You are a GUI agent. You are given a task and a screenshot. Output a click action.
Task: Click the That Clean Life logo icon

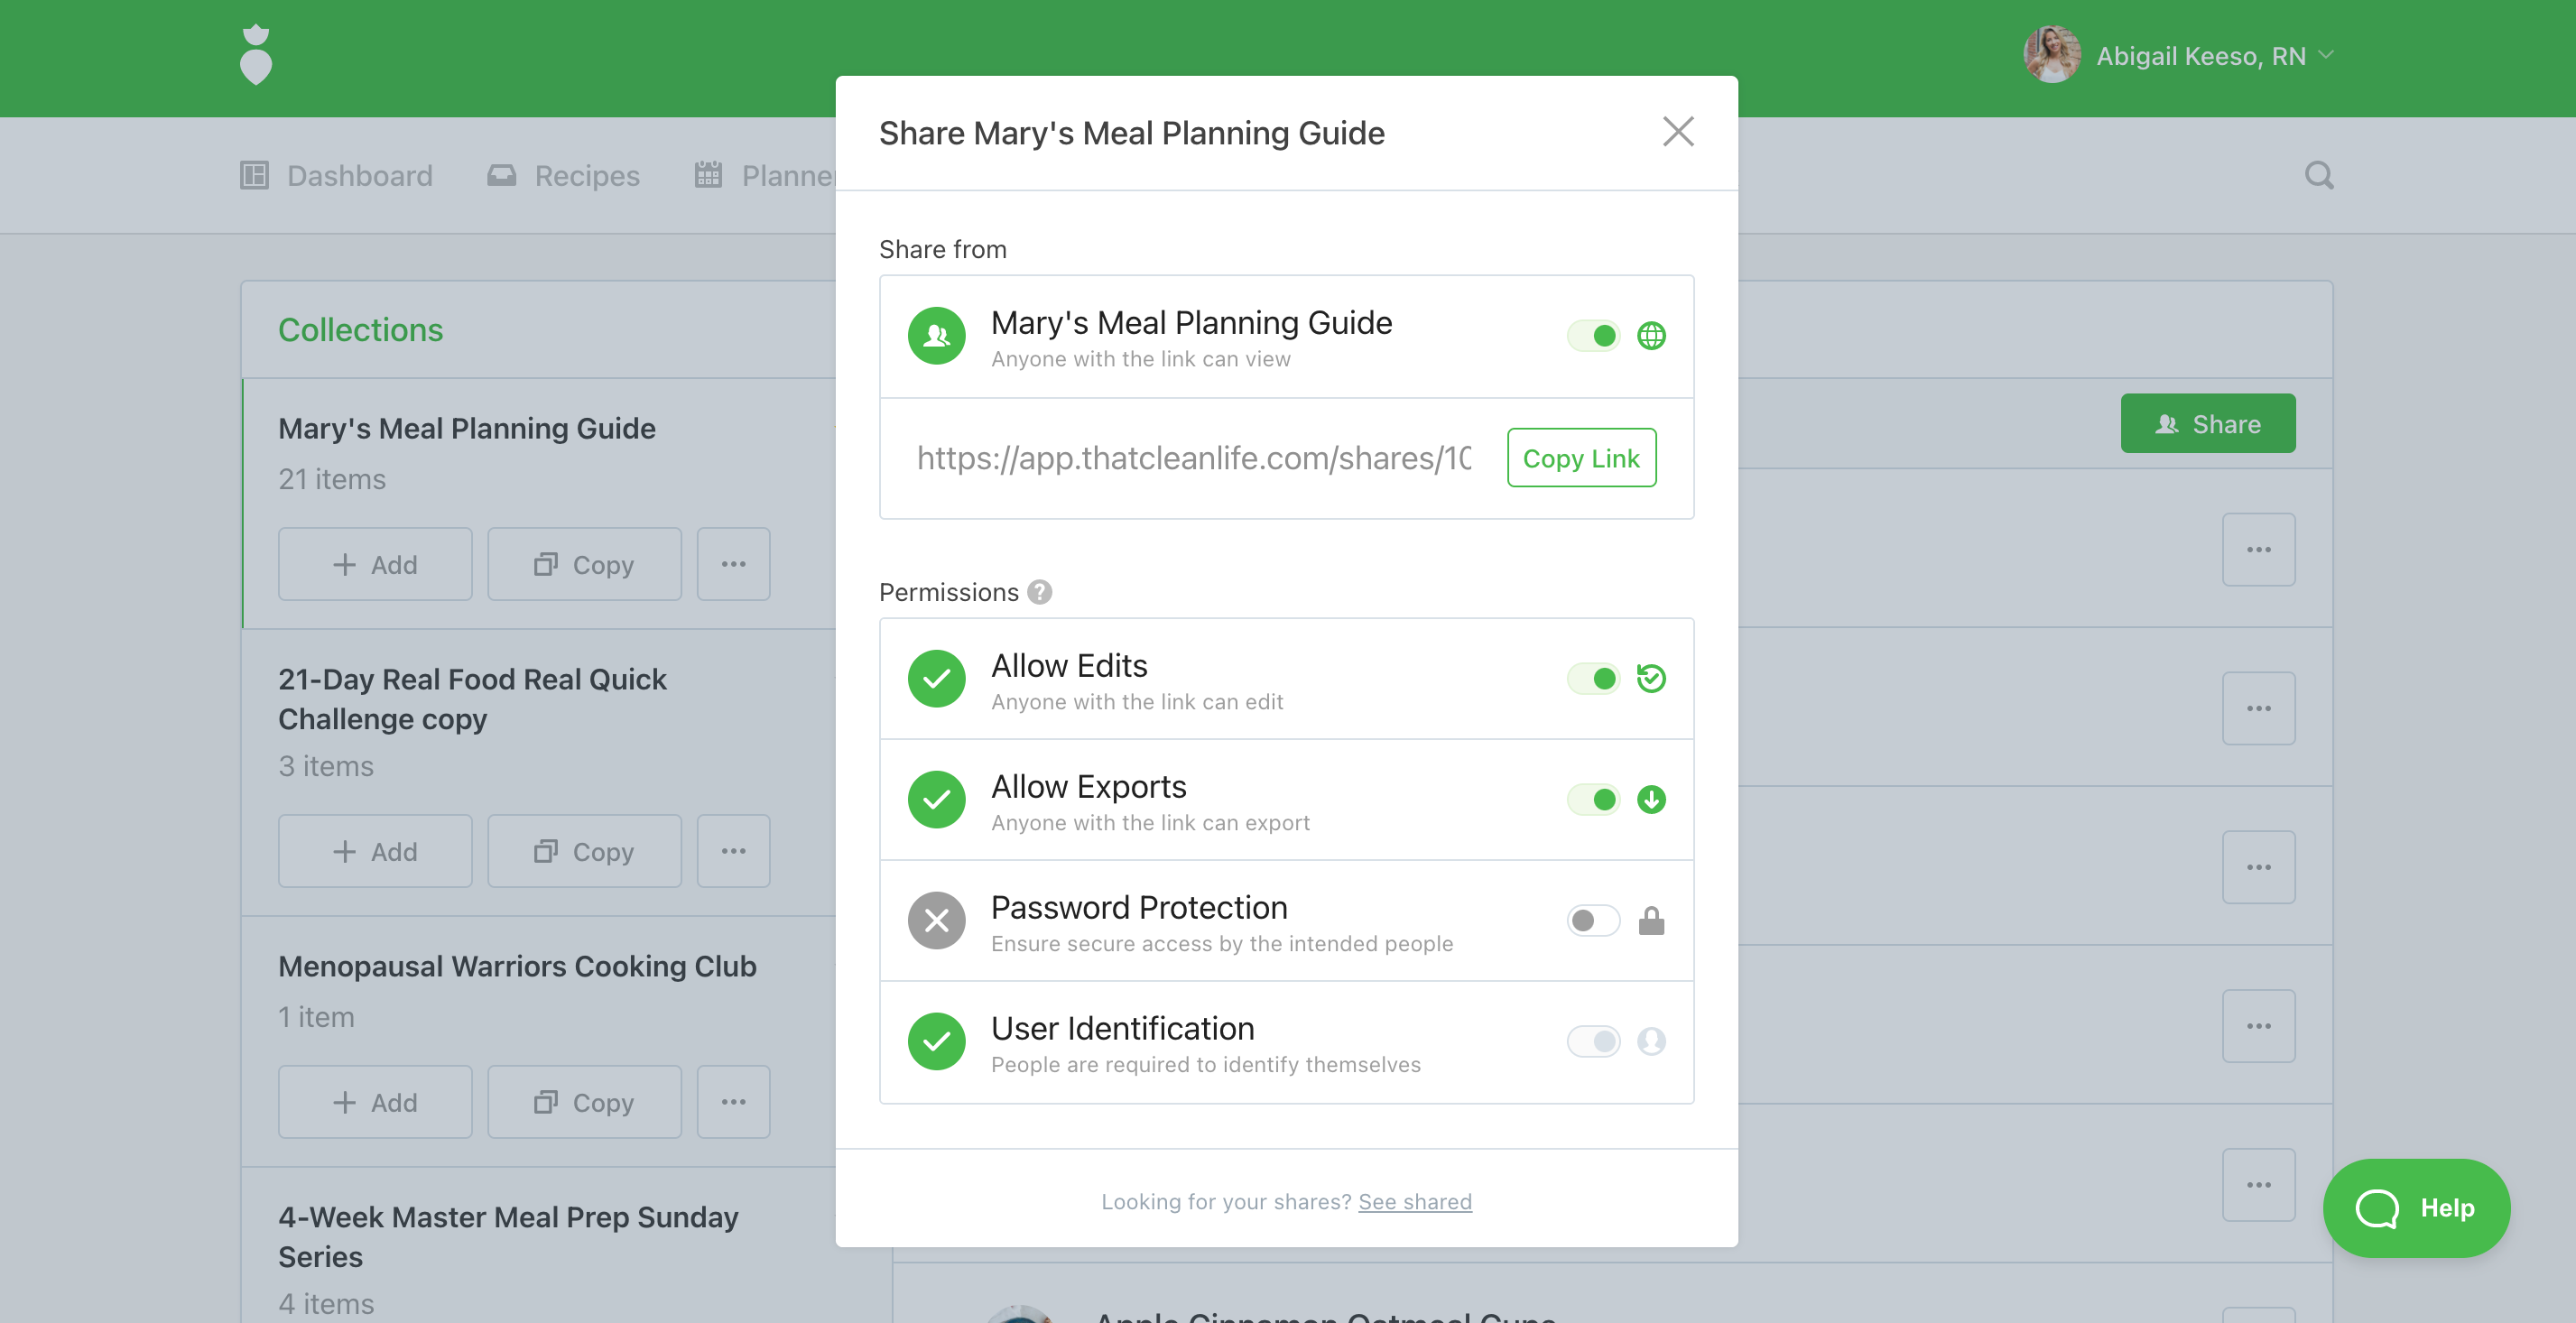coord(256,56)
